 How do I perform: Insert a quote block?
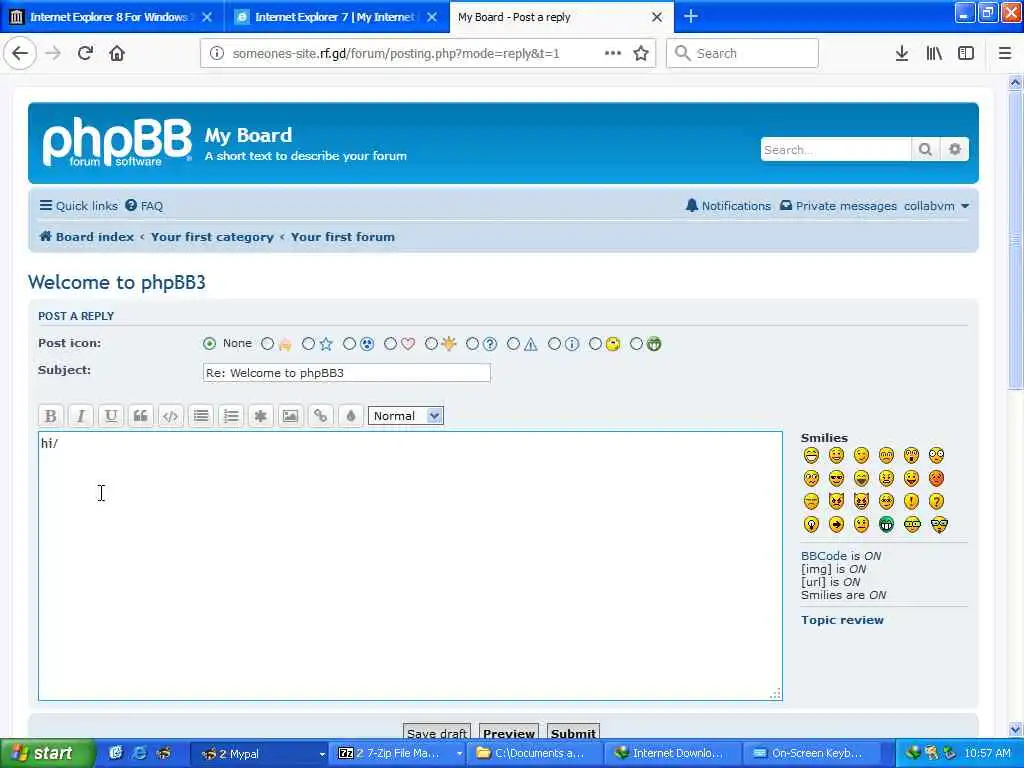tap(140, 416)
